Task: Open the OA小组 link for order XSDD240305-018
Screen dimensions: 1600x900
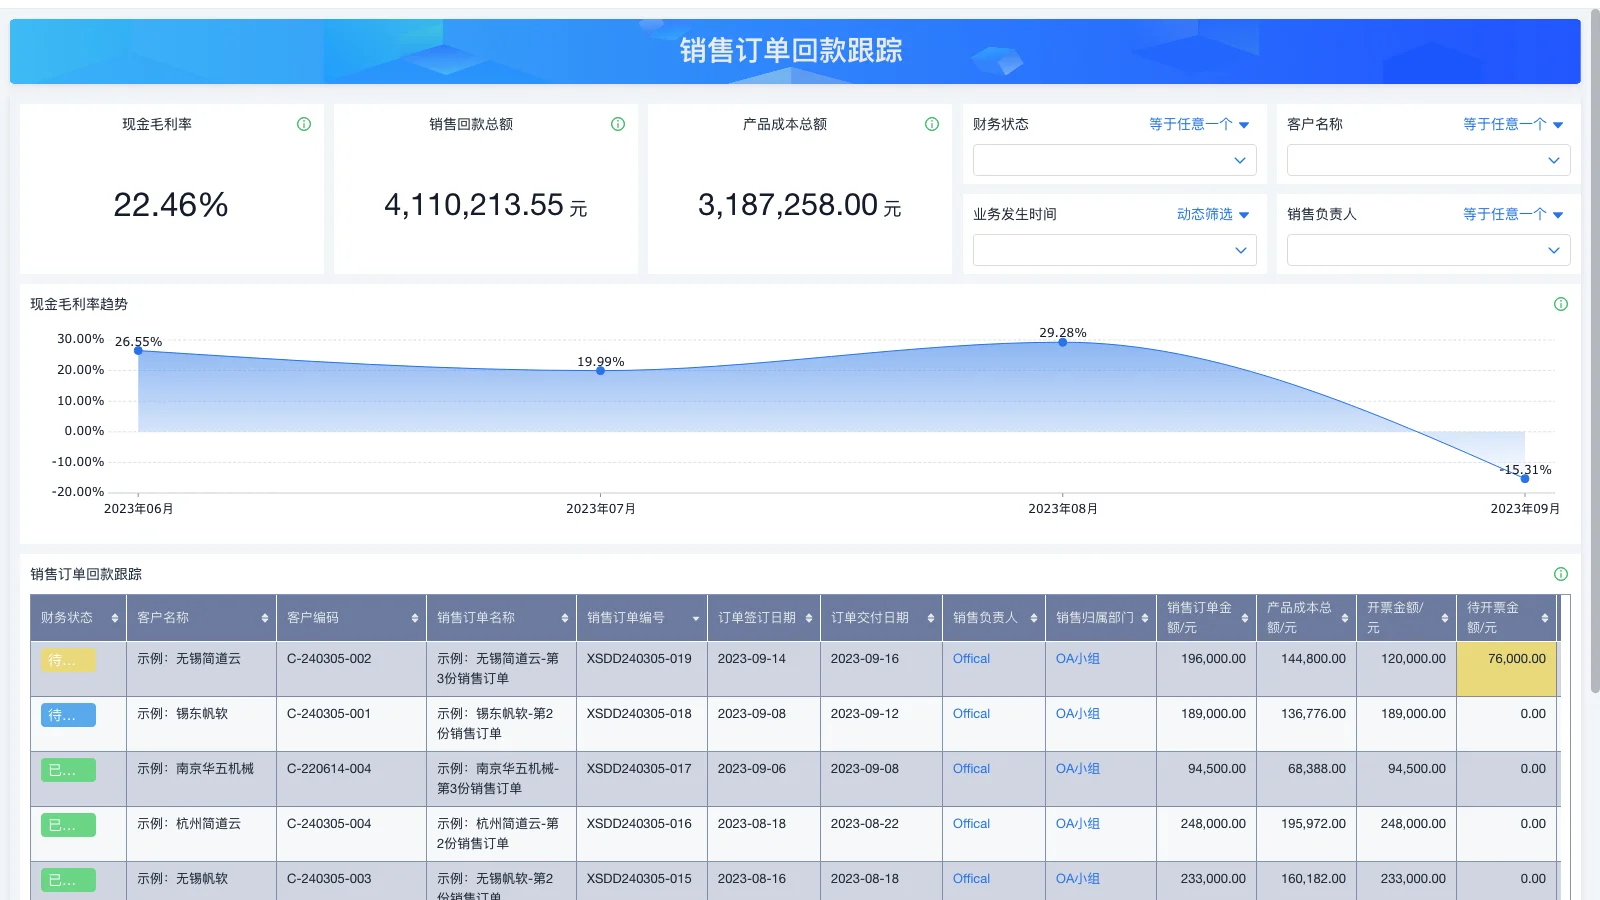Action: [x=1077, y=713]
